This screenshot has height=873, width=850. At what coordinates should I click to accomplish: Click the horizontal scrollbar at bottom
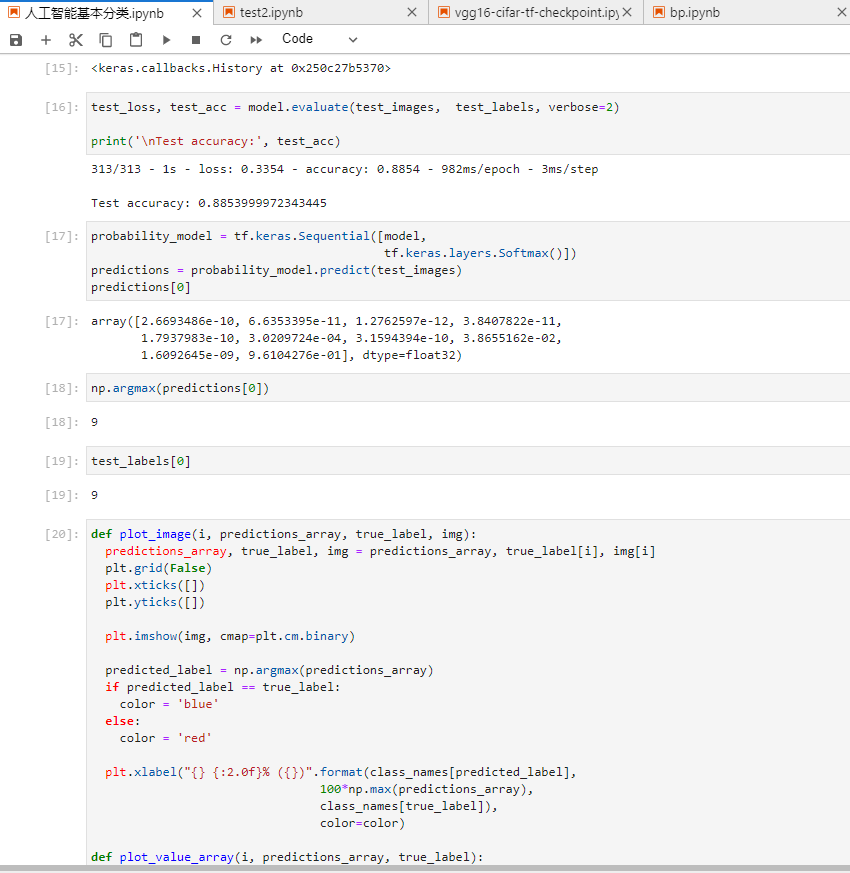pyautogui.click(x=425, y=868)
